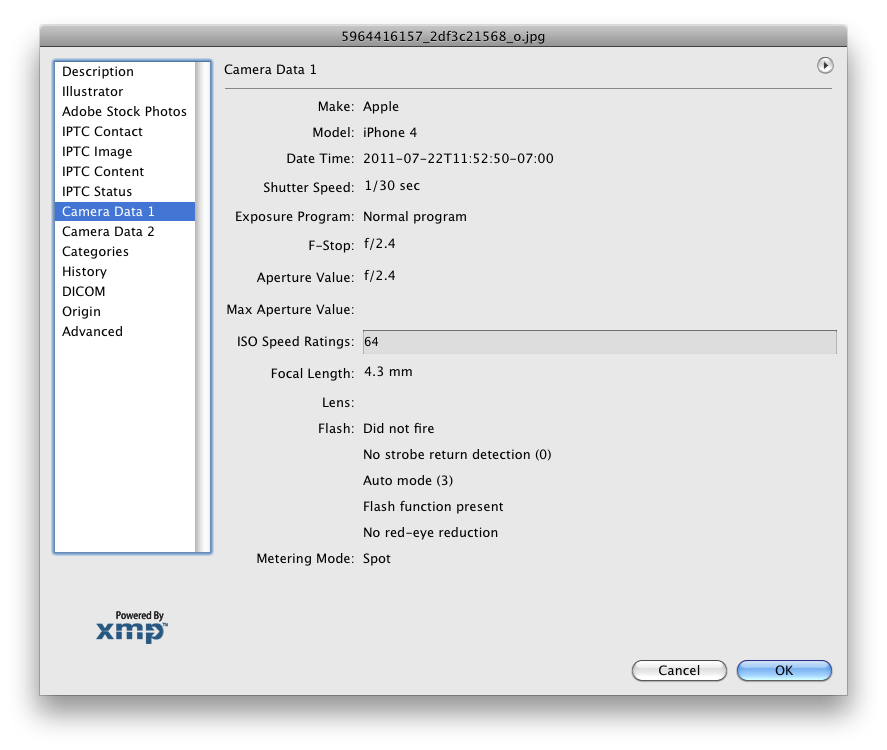887x750 pixels.
Task: Click the "Focal Length:" label
Action: (x=312, y=373)
